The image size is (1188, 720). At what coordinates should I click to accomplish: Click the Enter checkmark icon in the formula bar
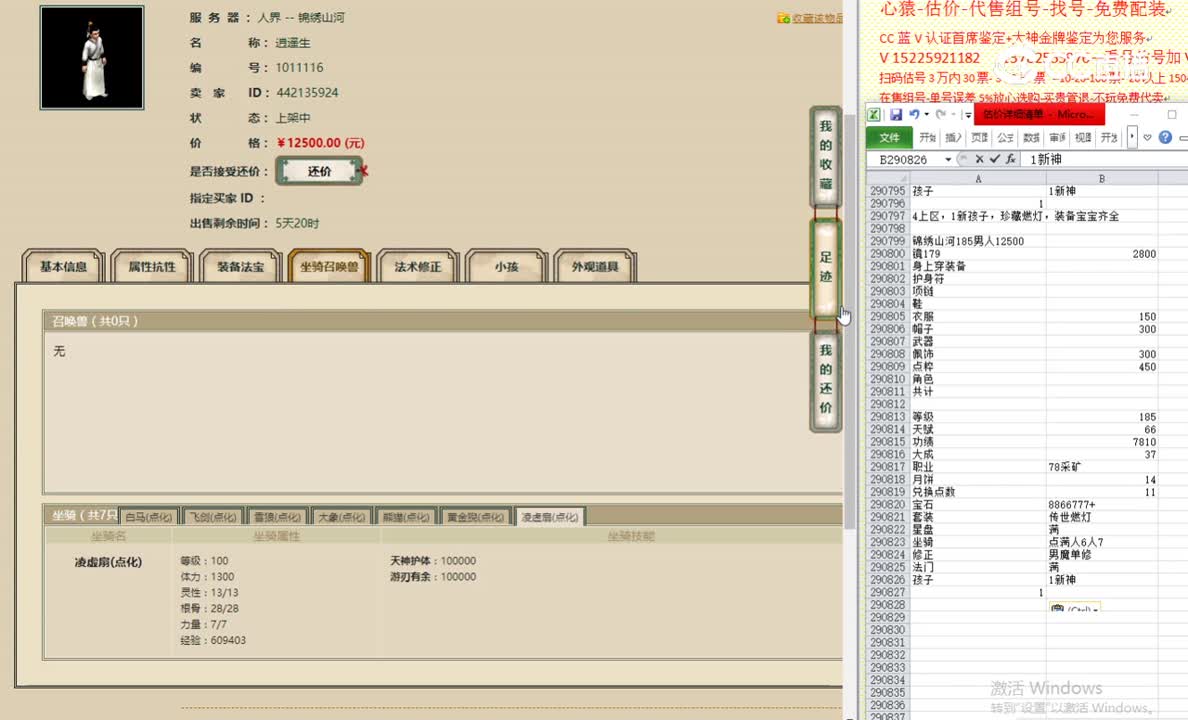point(996,158)
